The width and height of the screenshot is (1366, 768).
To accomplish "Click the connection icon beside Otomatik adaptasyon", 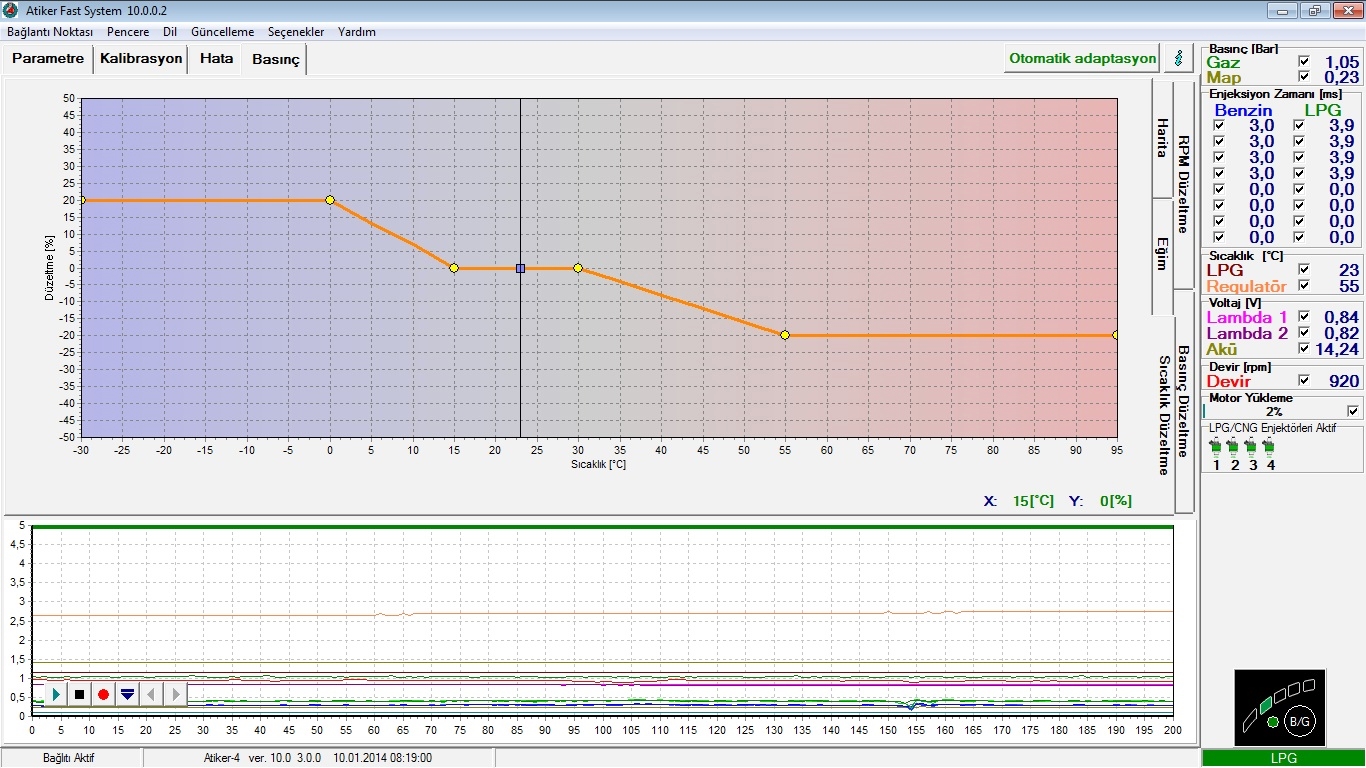I will (x=1179, y=58).
